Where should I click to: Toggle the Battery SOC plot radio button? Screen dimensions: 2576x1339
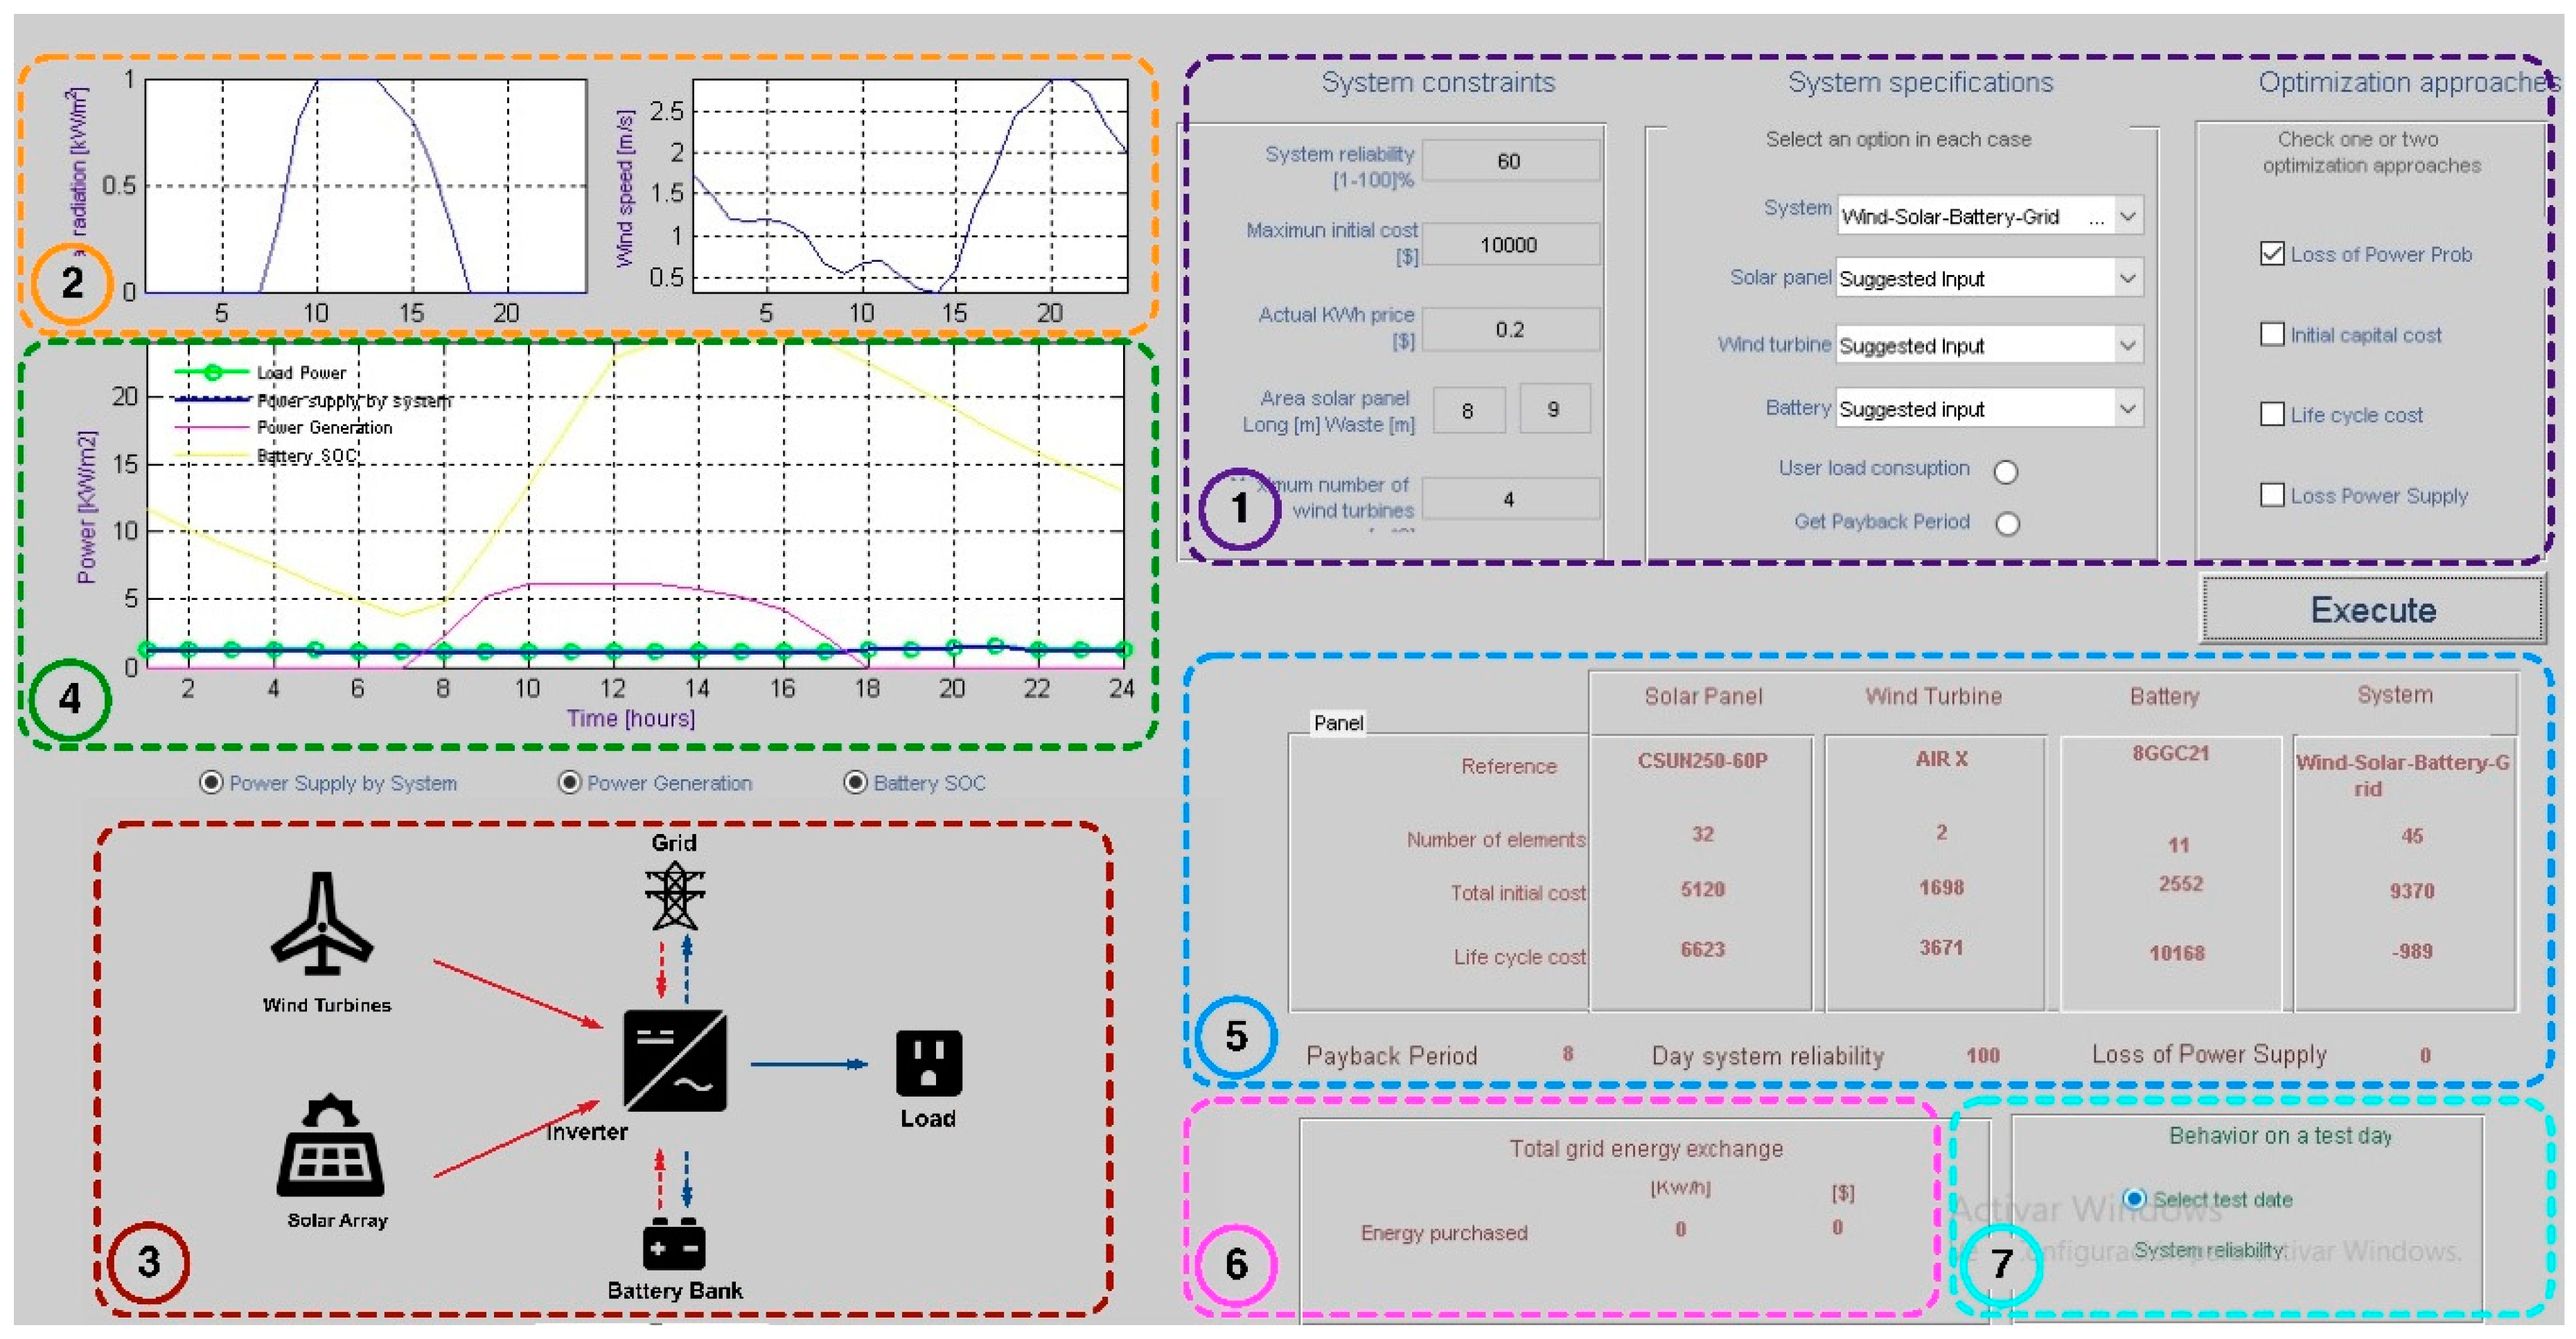click(x=855, y=783)
